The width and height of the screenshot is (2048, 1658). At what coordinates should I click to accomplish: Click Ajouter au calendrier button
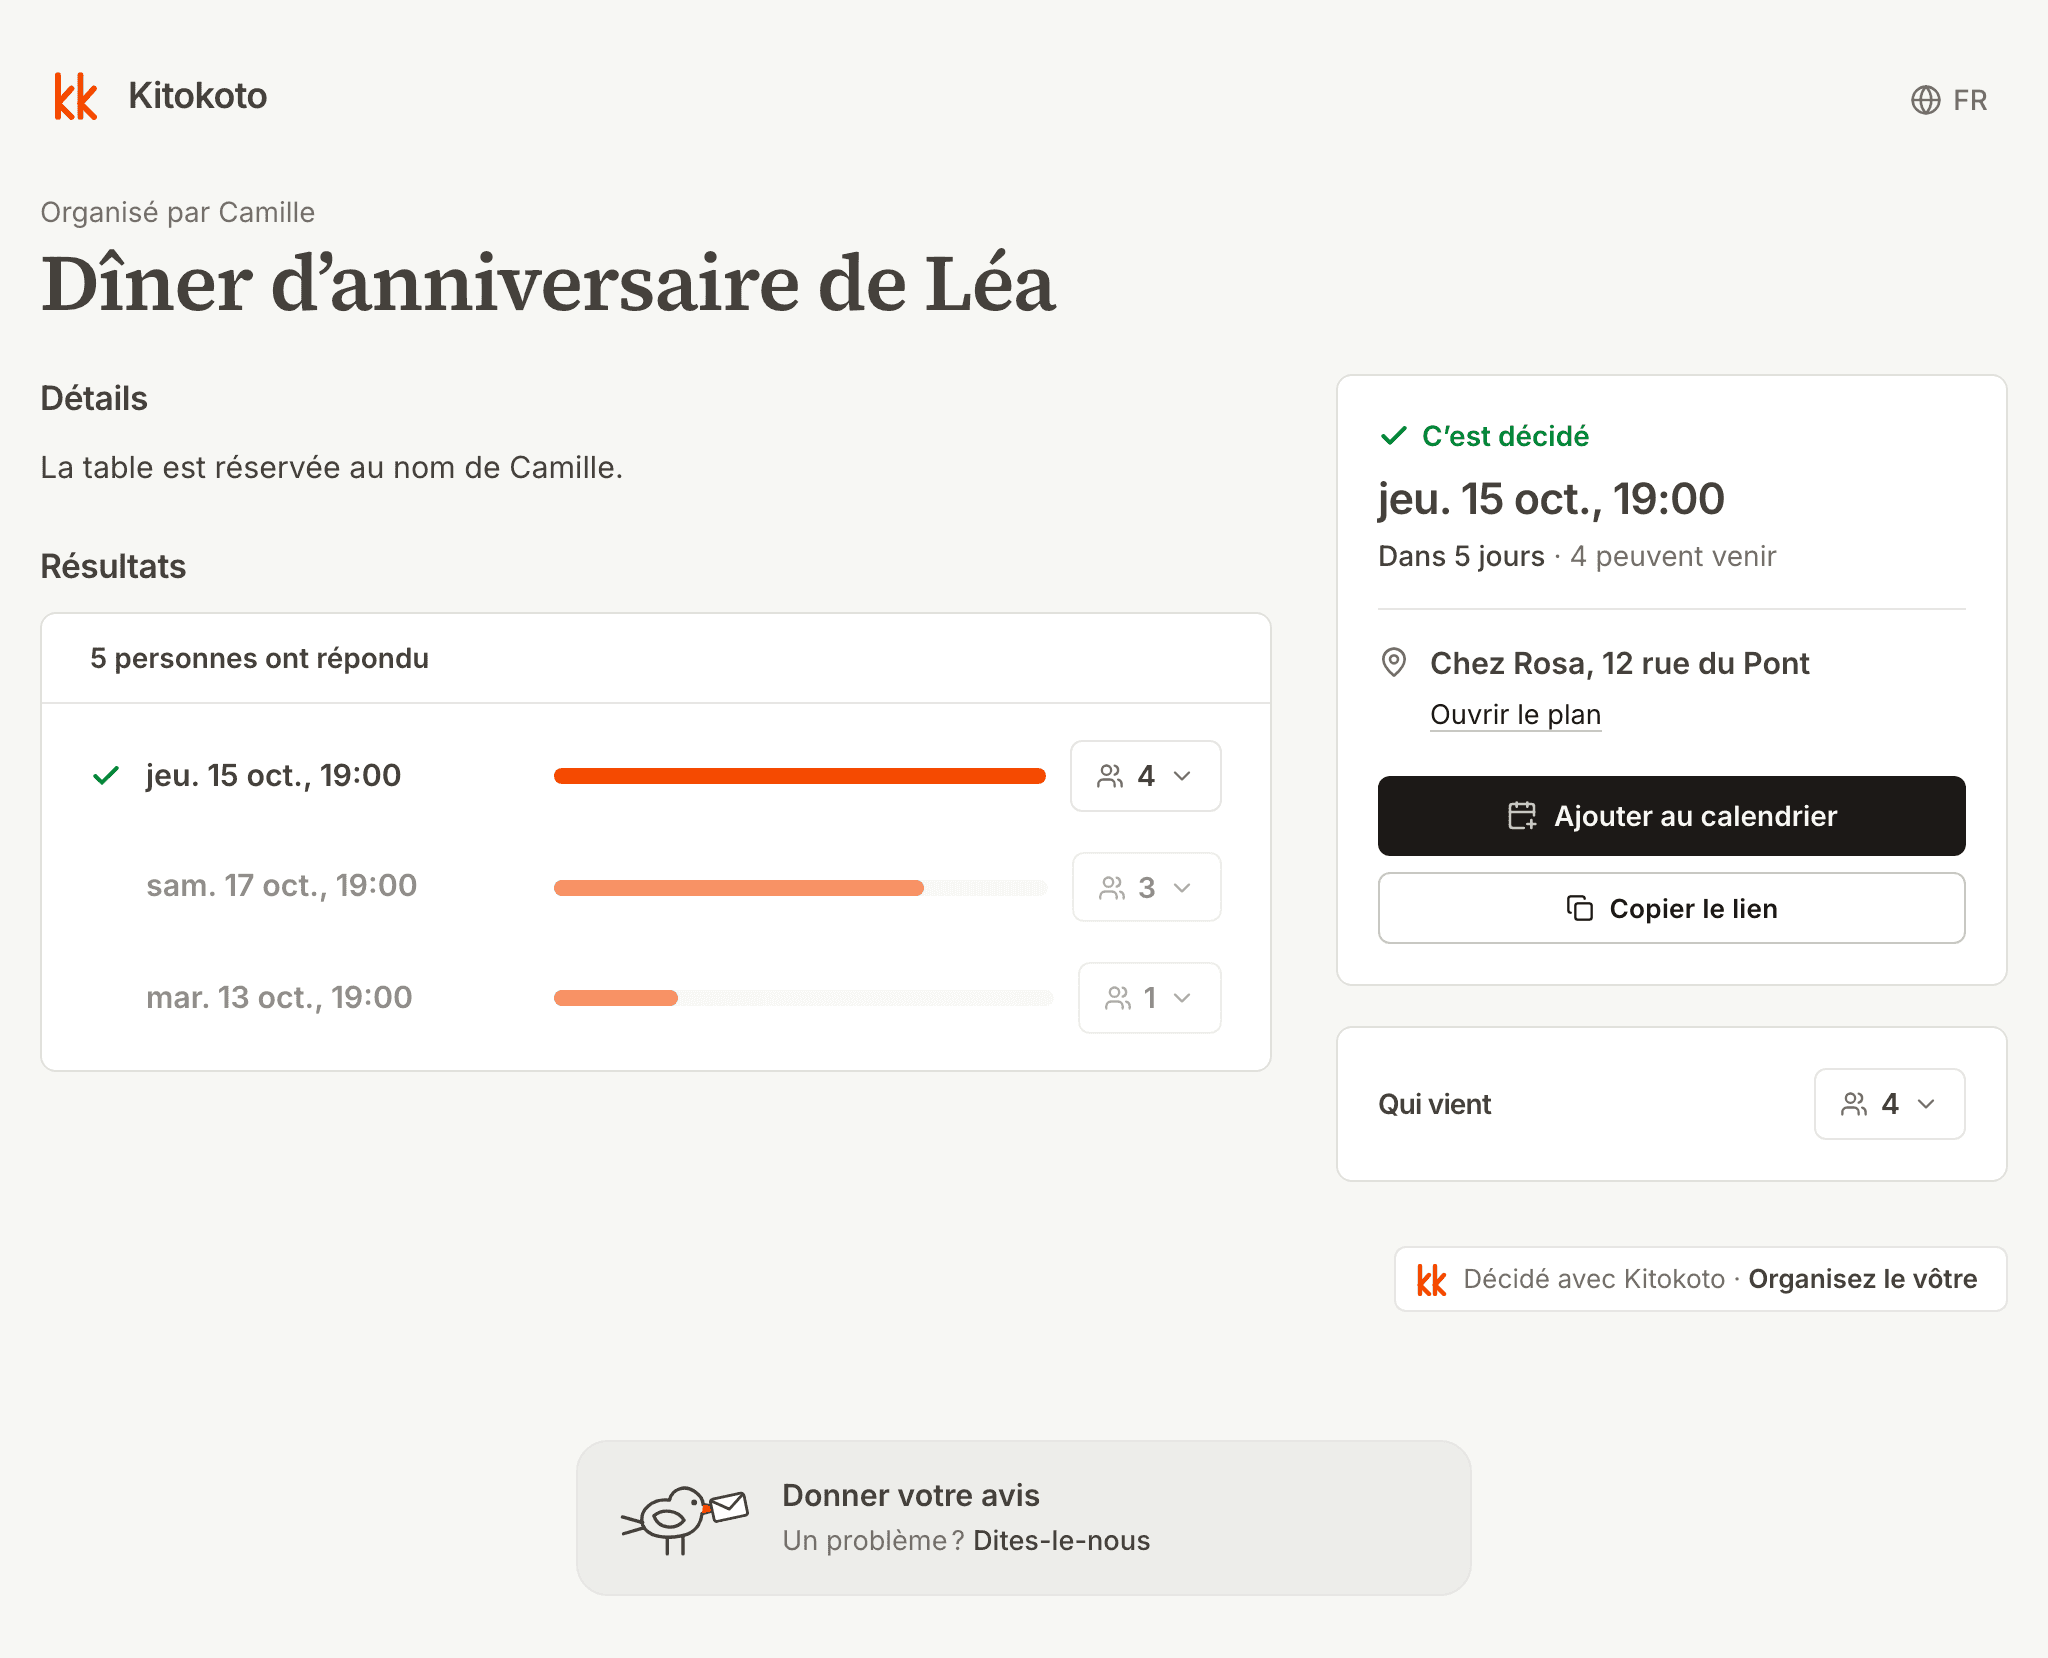click(x=1671, y=816)
